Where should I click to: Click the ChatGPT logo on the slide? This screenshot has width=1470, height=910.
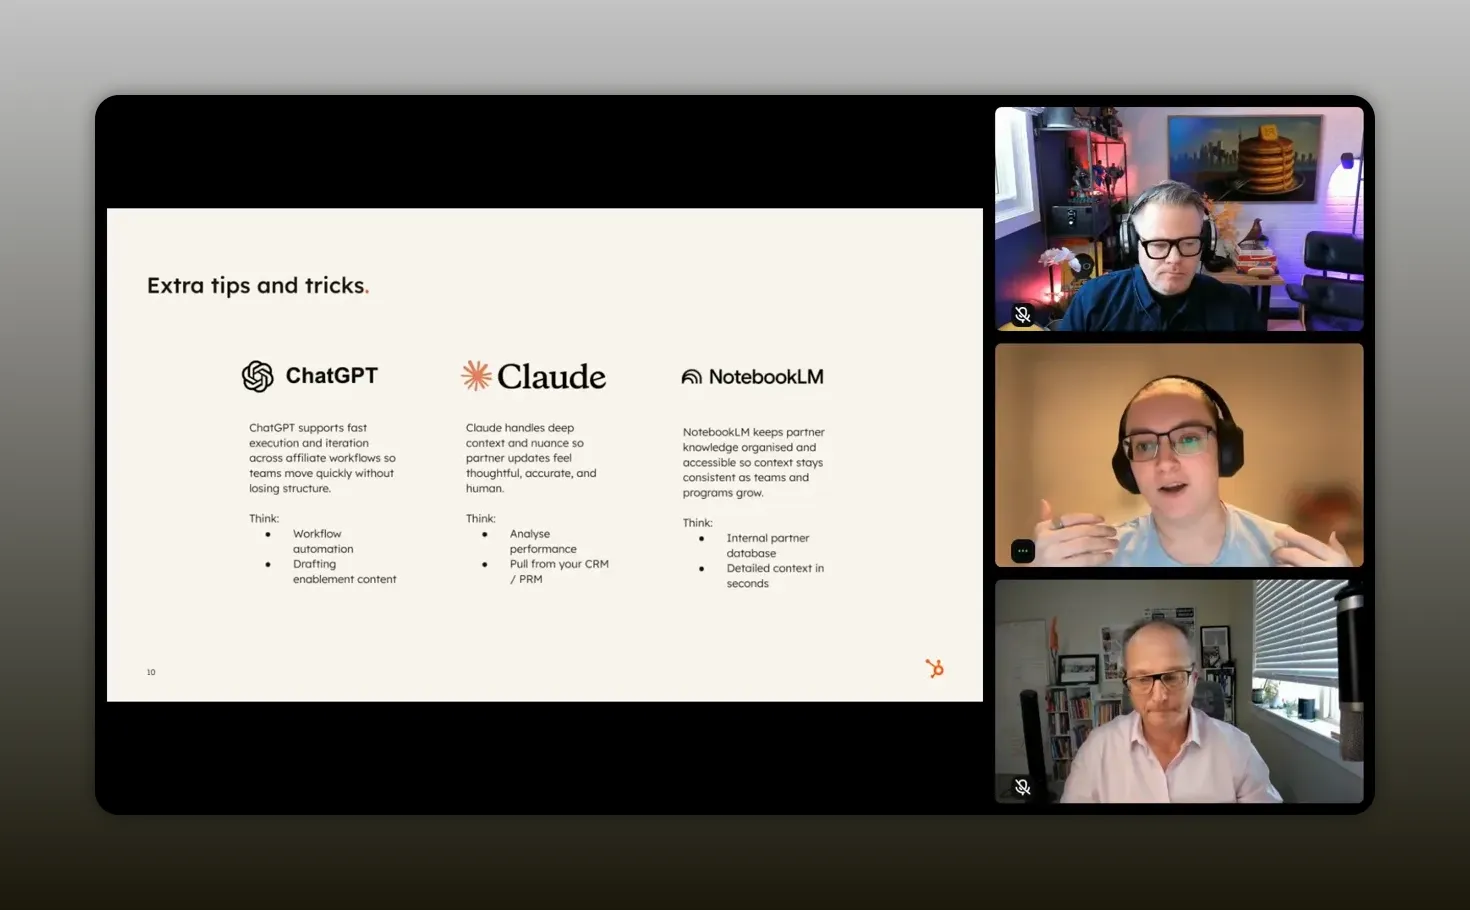pos(257,376)
